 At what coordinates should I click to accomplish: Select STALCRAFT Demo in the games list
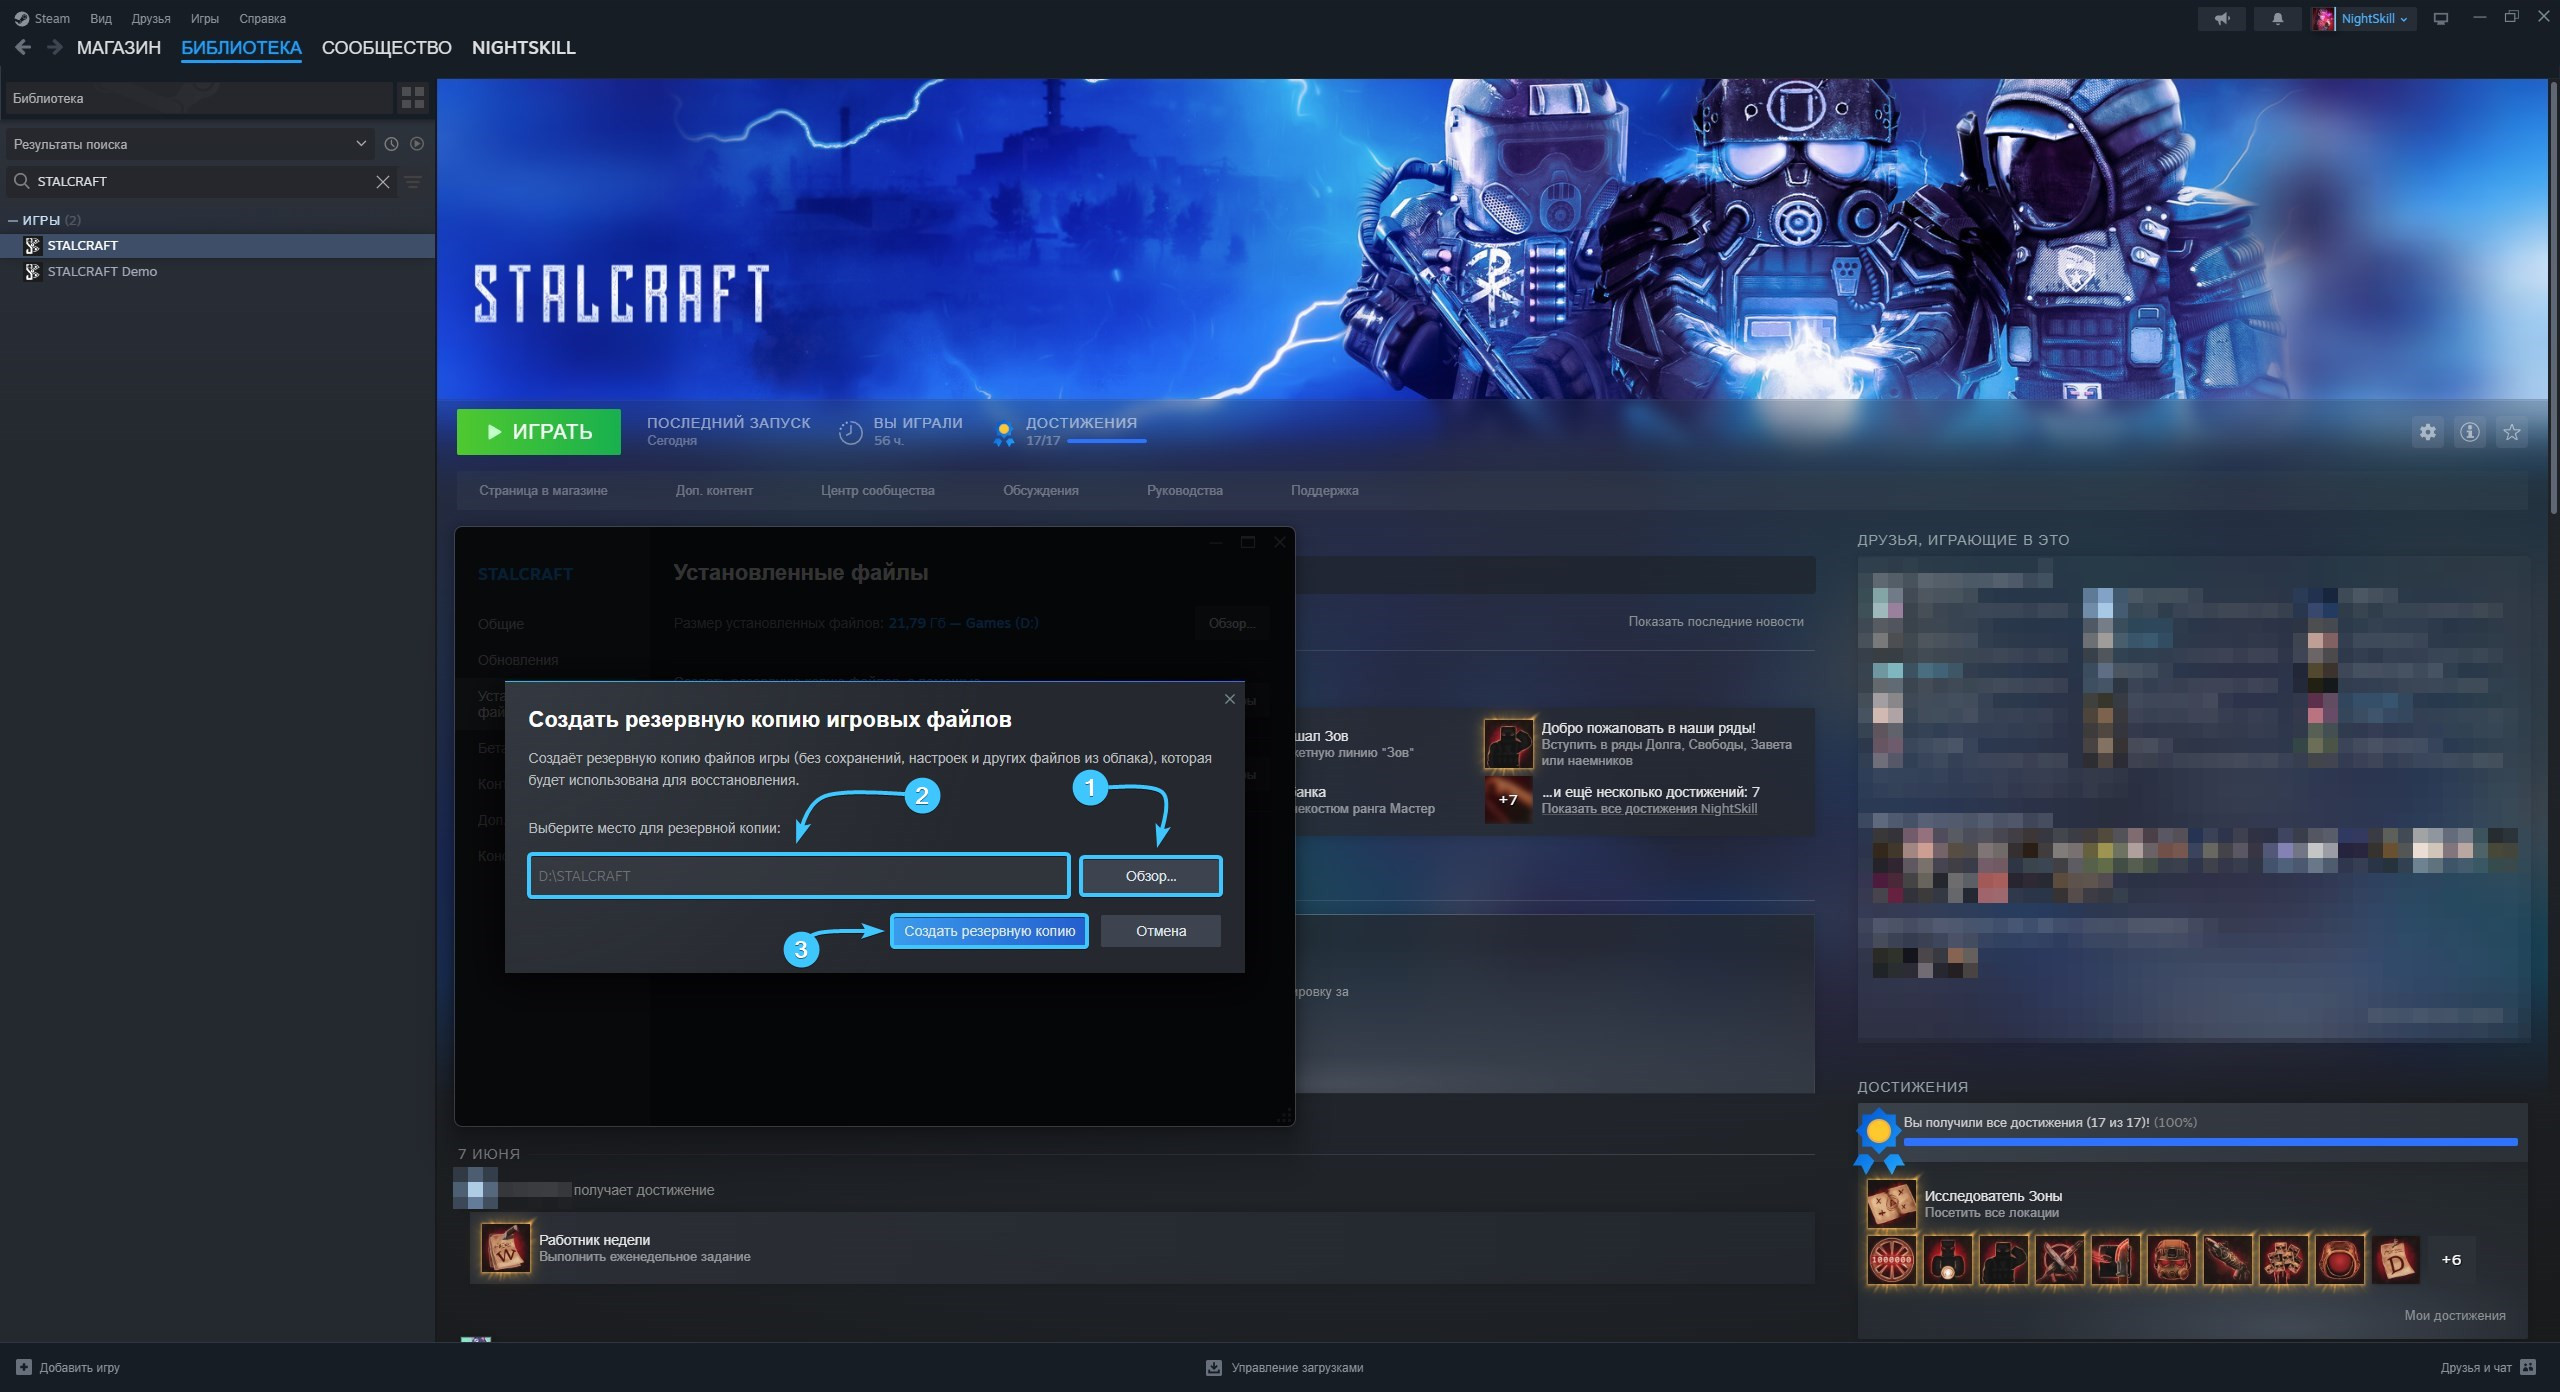click(102, 271)
